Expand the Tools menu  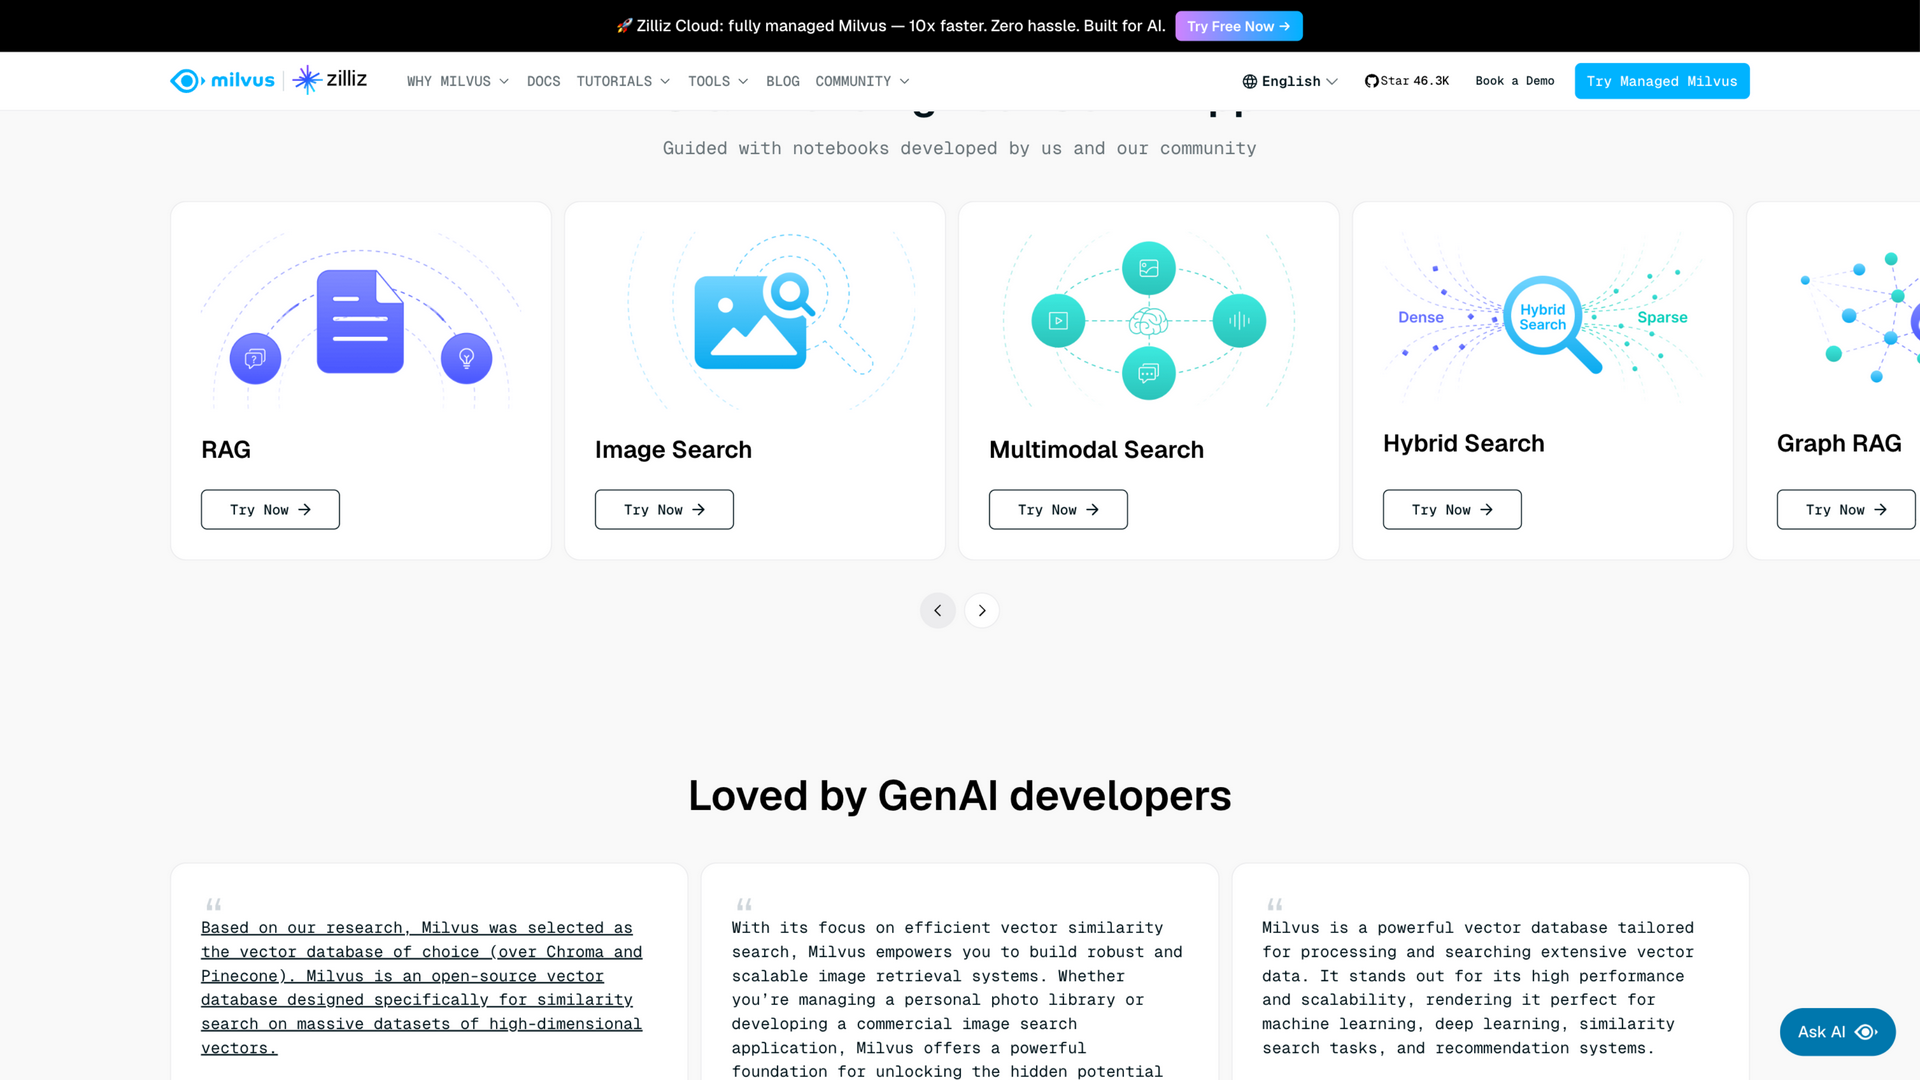[718, 81]
